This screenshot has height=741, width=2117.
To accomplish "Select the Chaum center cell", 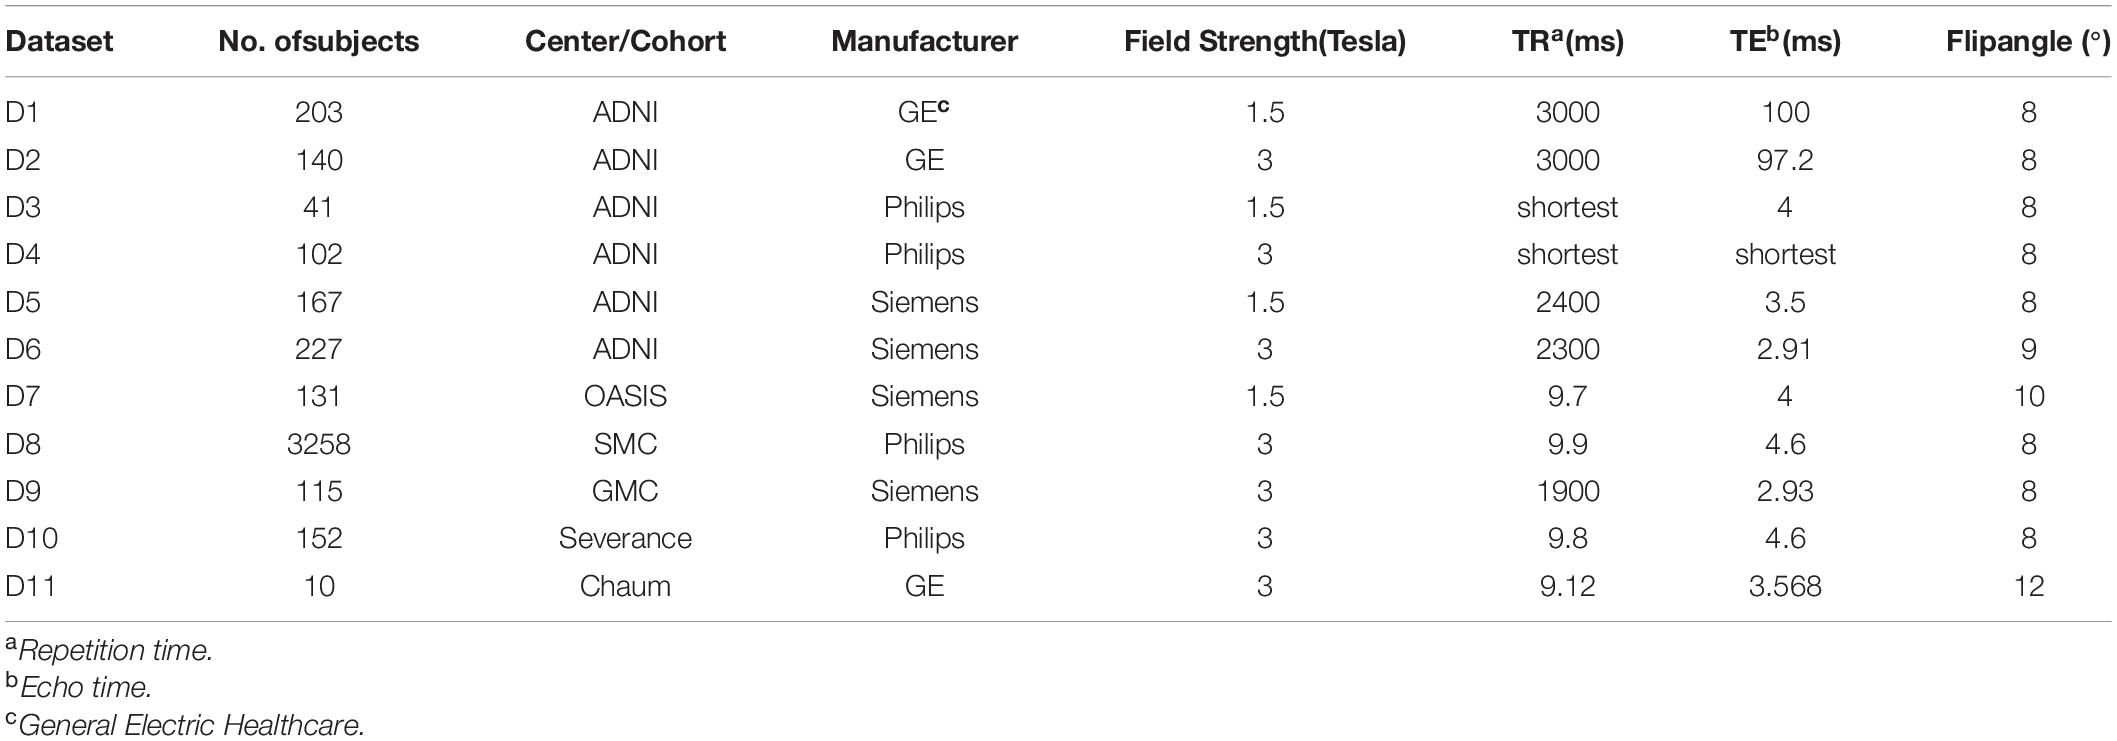I will (x=625, y=586).
